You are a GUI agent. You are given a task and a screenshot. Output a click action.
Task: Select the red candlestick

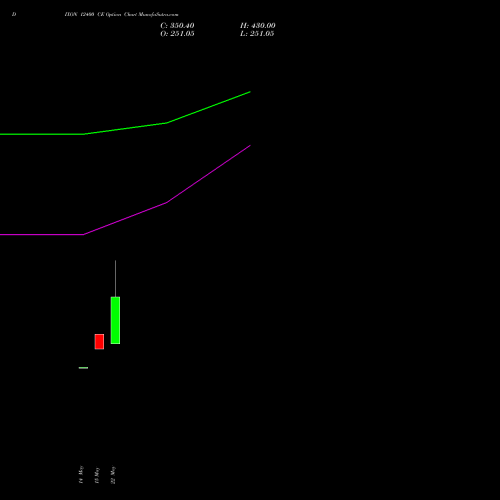point(99,342)
